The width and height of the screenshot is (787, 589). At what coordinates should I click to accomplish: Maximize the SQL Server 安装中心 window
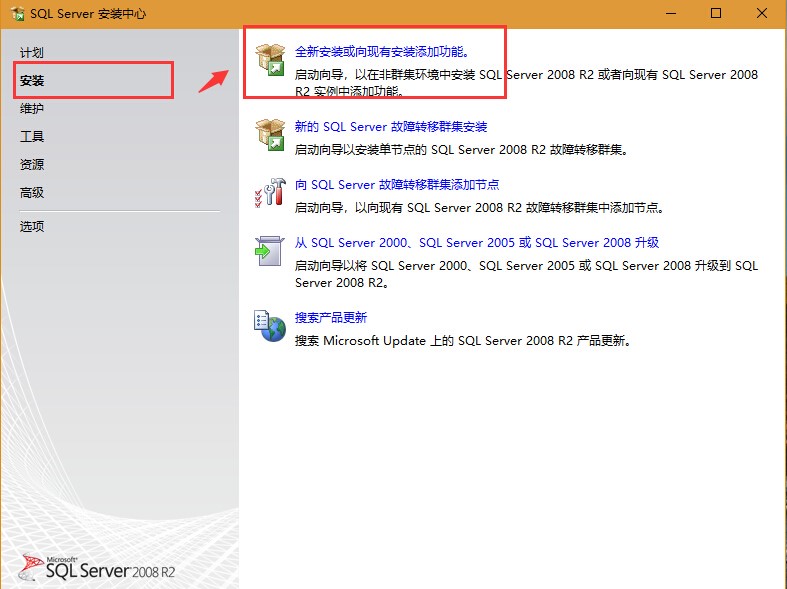[x=716, y=14]
